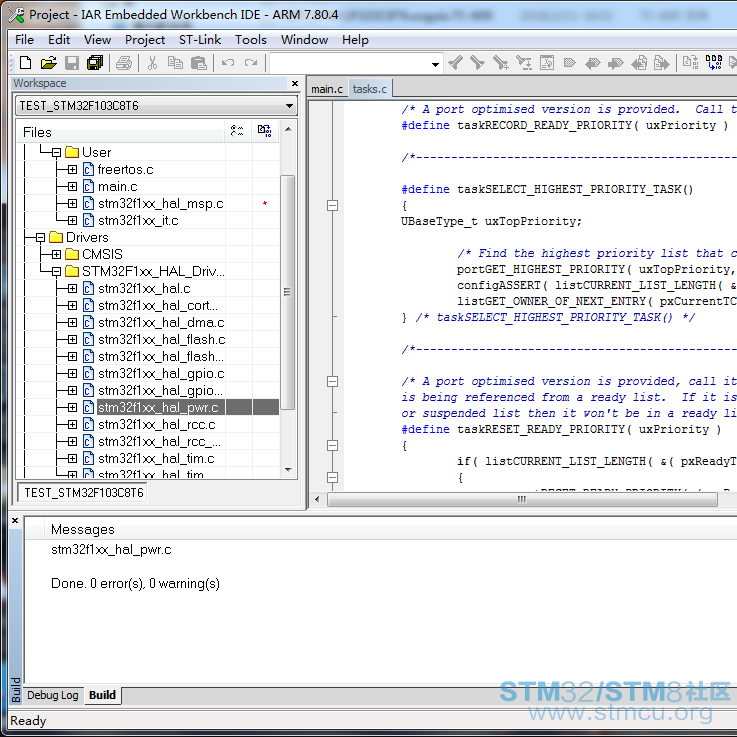Click the Open file folder icon

pyautogui.click(x=48, y=63)
